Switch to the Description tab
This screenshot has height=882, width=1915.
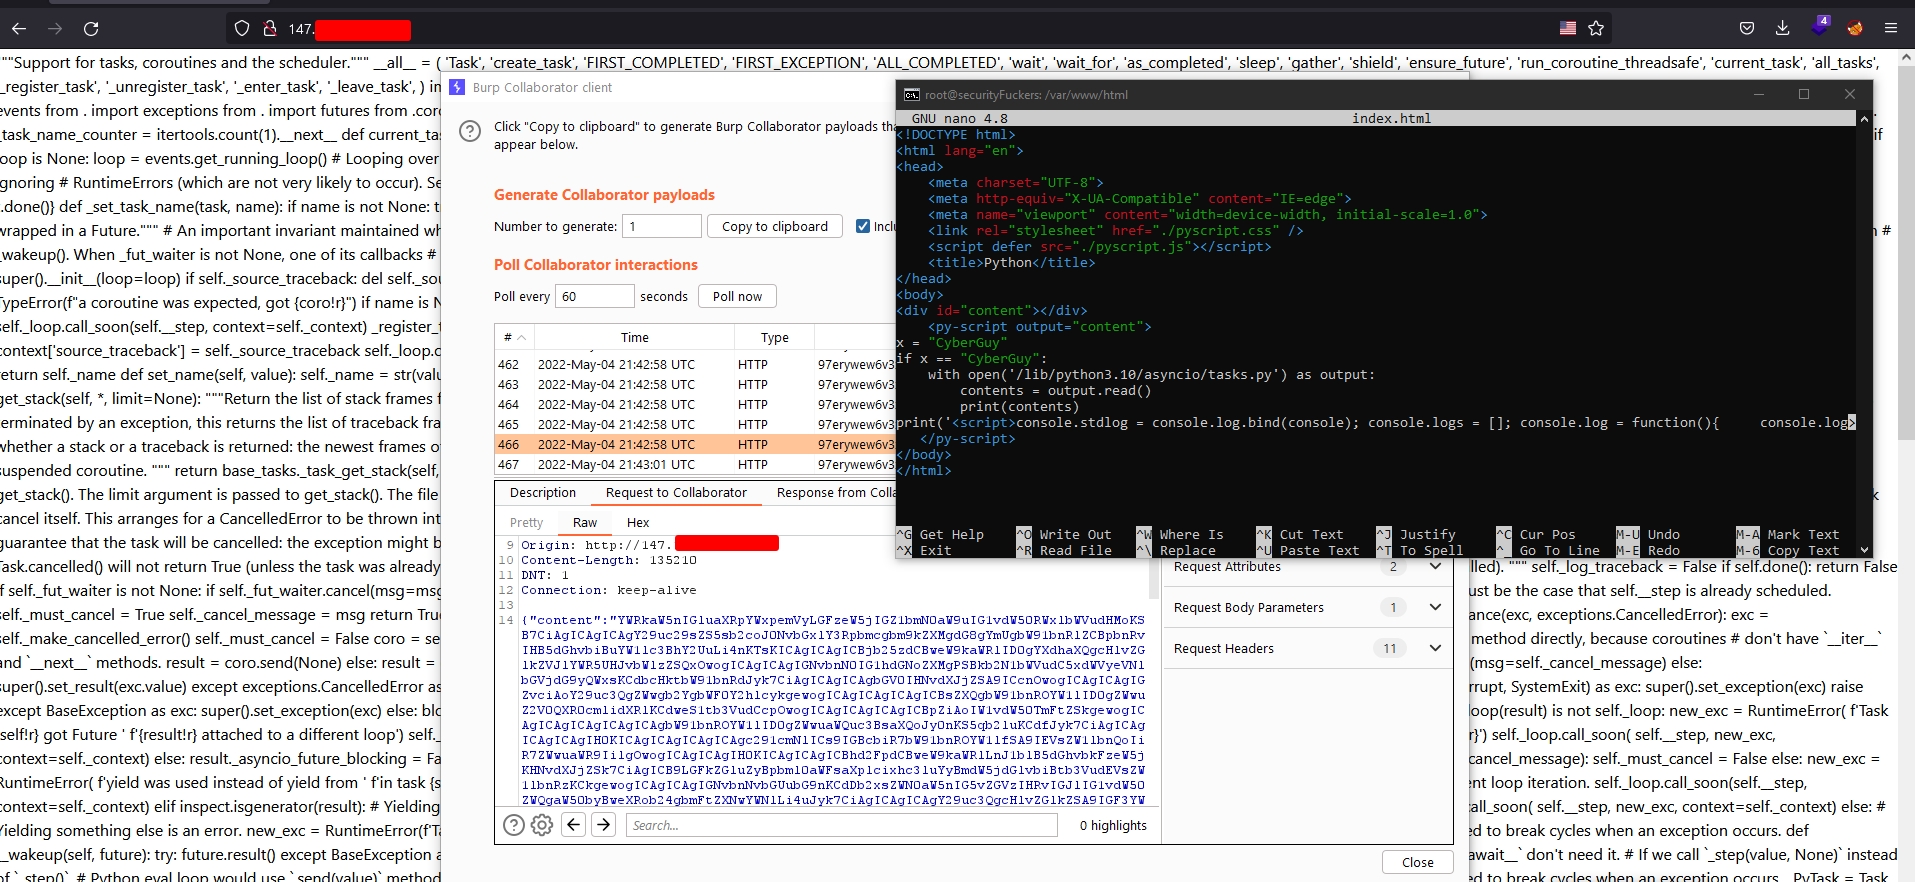point(542,493)
